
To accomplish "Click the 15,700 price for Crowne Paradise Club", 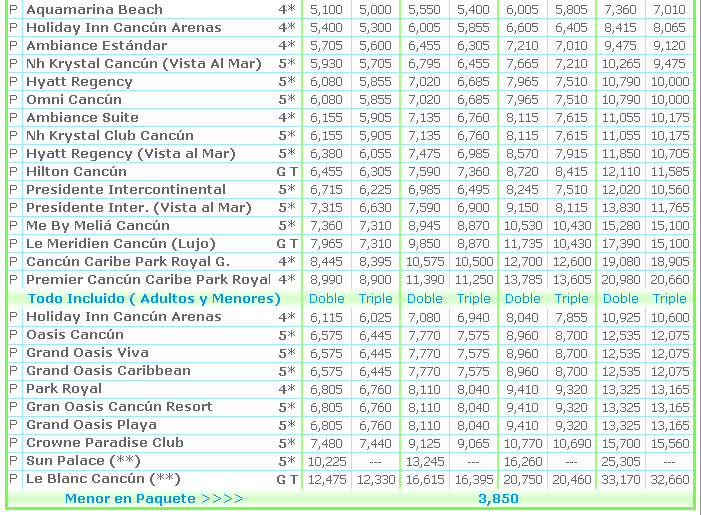I will tap(621, 443).
